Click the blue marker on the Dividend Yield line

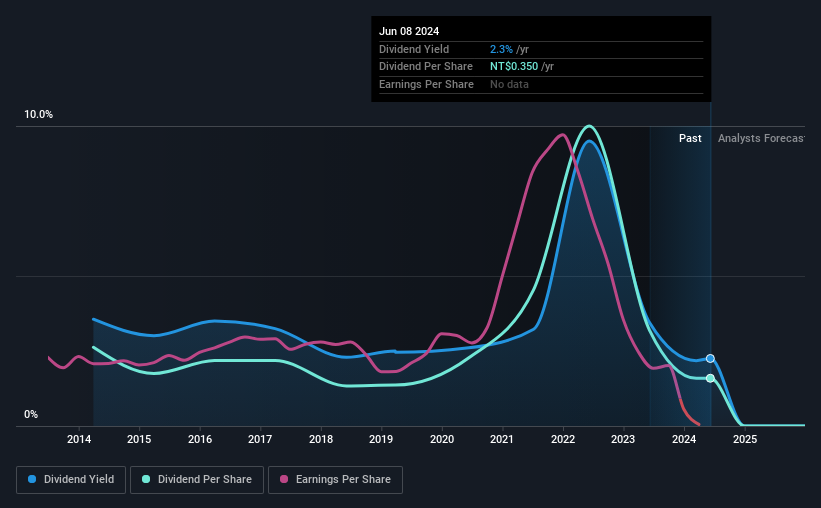(x=710, y=359)
